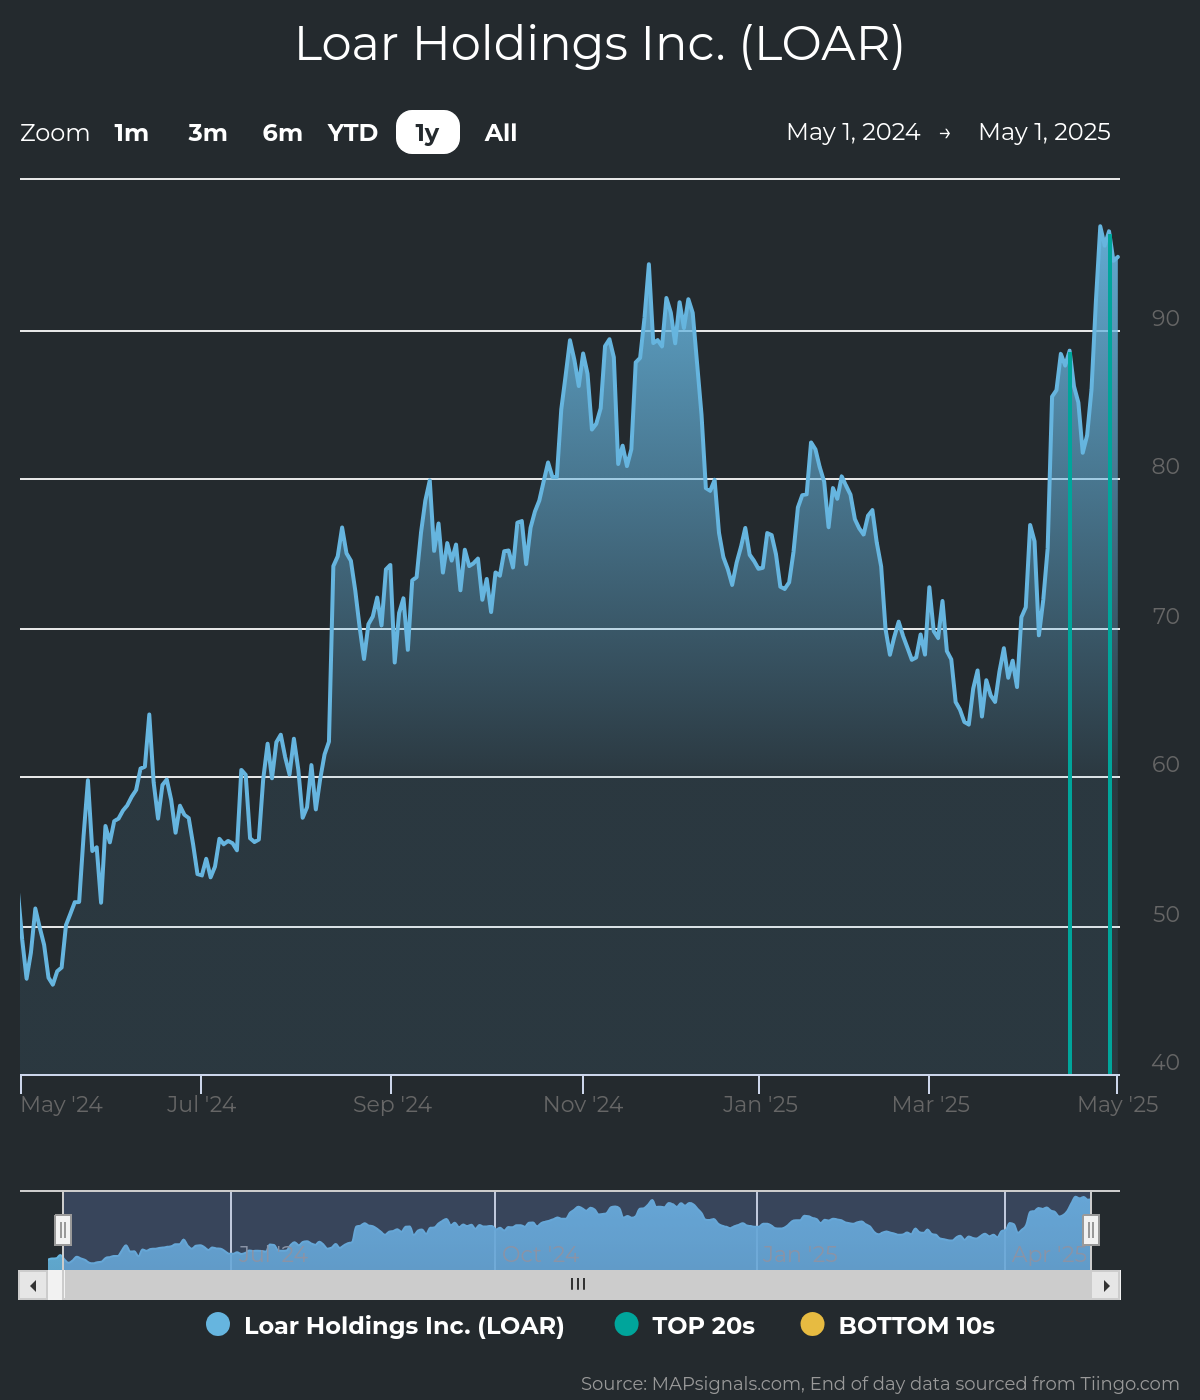Click the Mar '25 date axis label
1200x1400 pixels.
[931, 1104]
